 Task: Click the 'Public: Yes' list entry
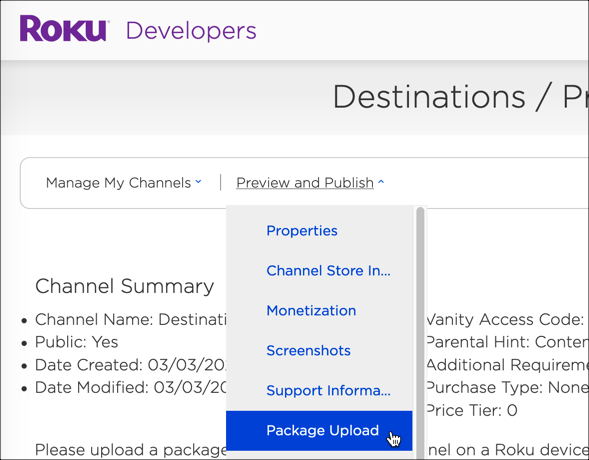point(76,342)
